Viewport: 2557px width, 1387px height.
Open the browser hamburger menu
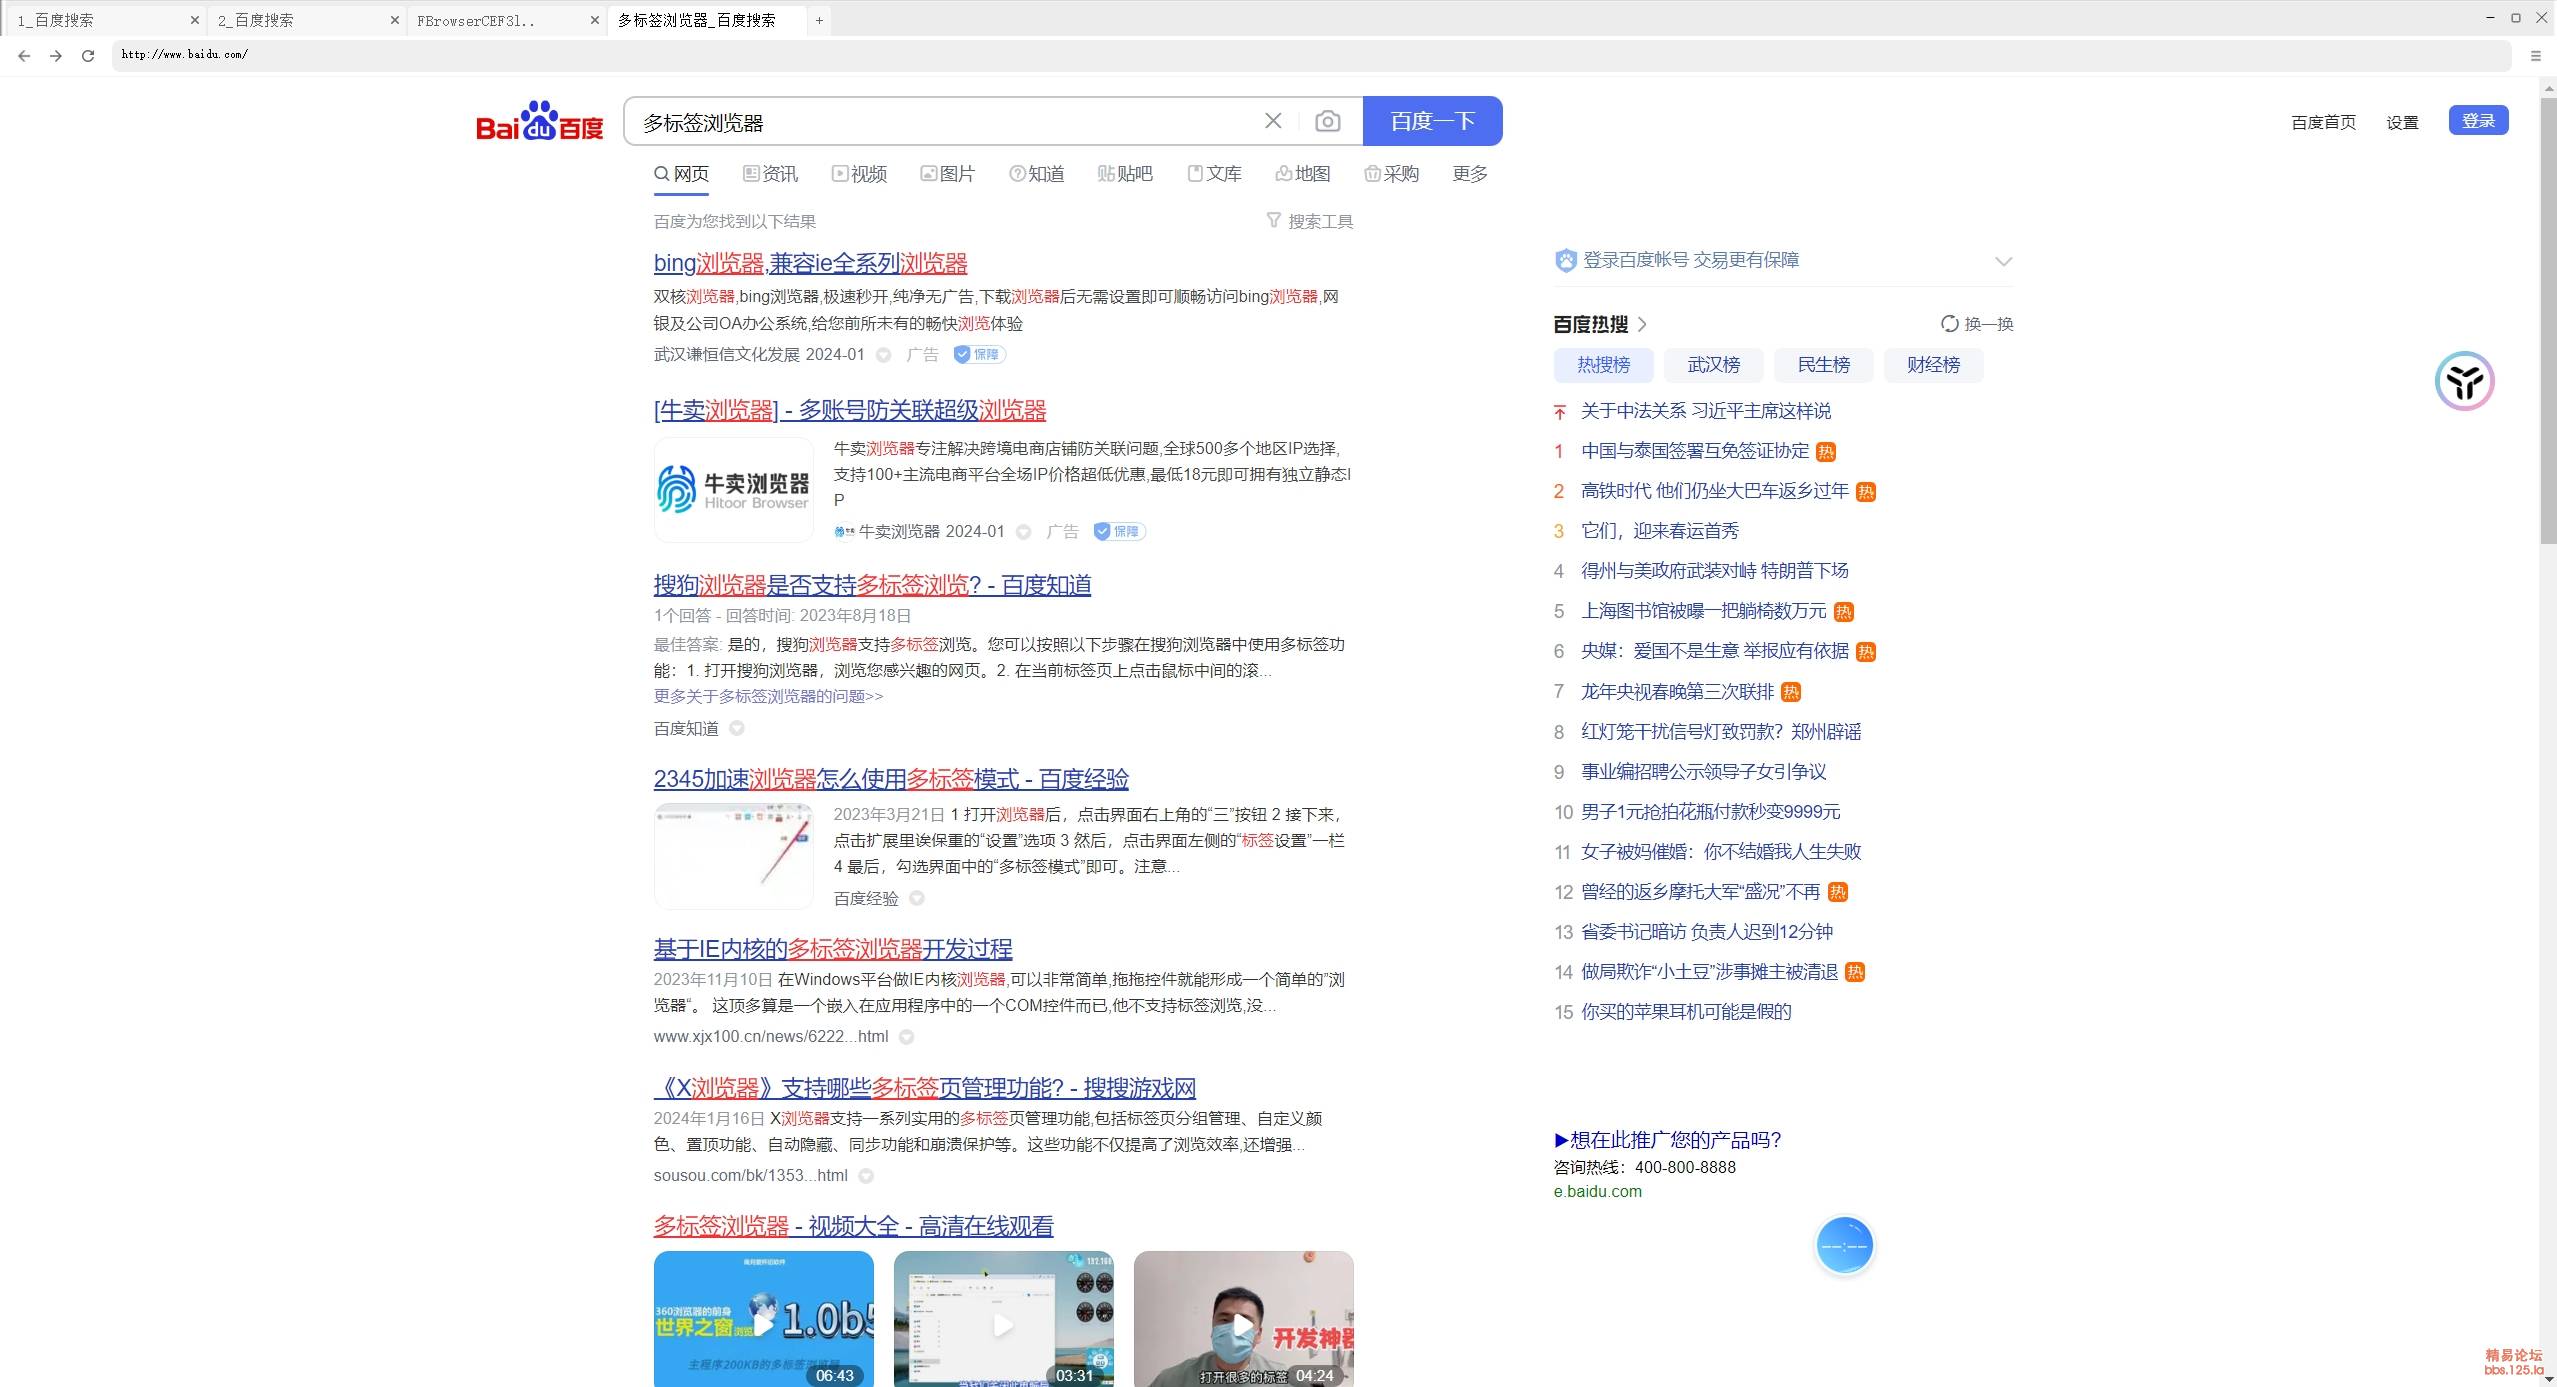[2535, 56]
